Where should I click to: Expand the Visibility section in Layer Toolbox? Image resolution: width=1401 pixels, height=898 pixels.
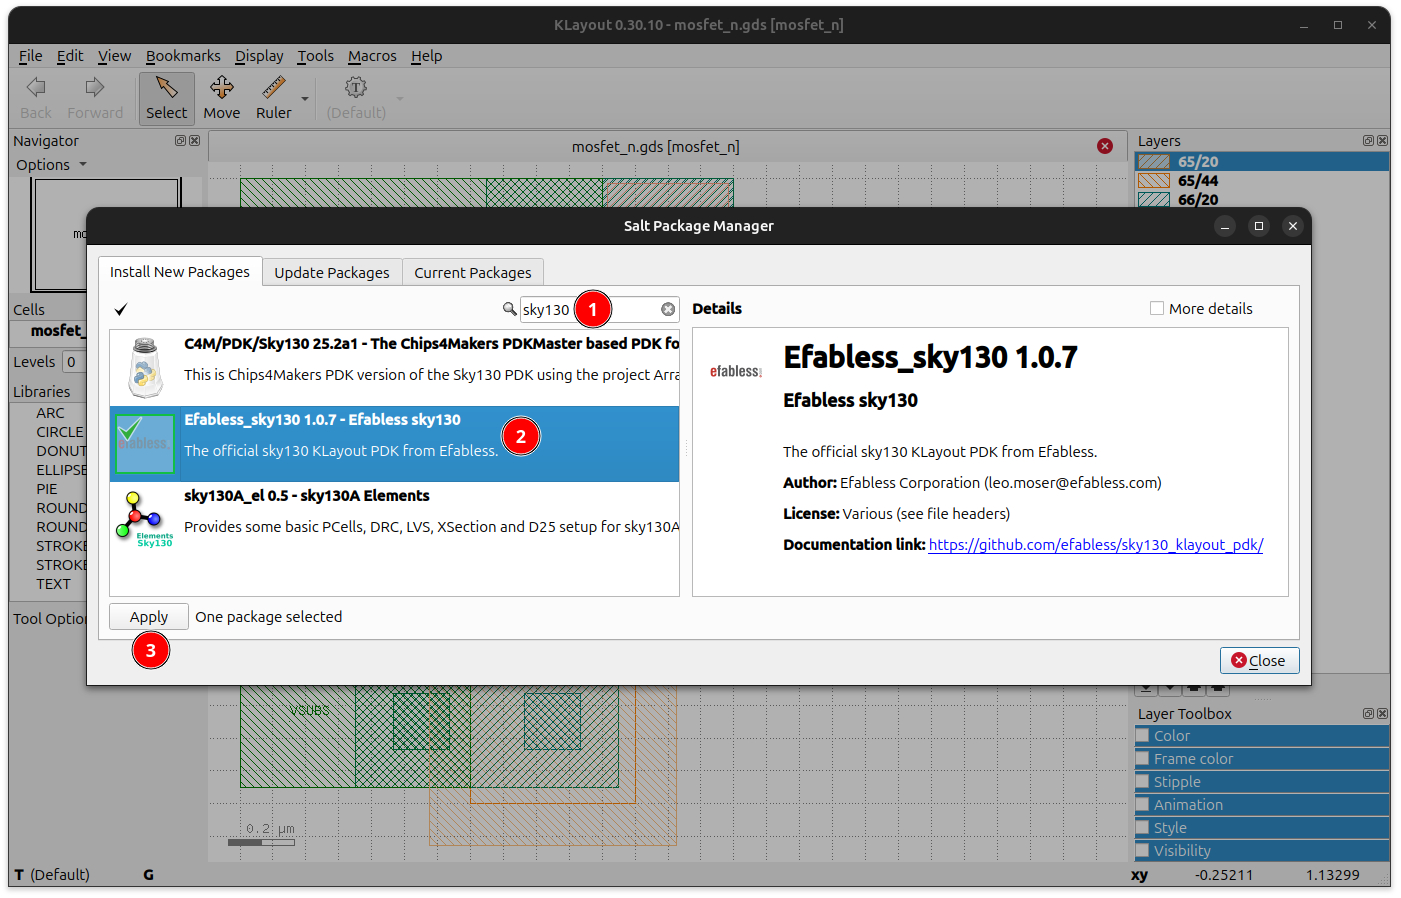pyautogui.click(x=1262, y=851)
